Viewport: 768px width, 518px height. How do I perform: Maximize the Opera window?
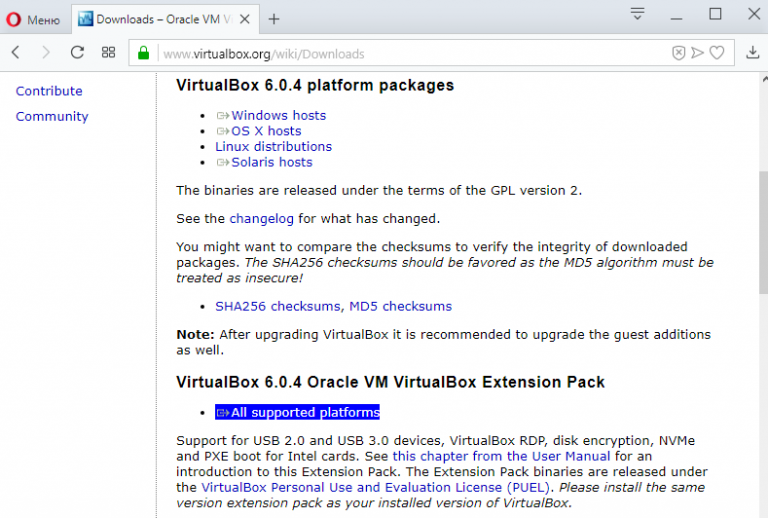point(715,14)
